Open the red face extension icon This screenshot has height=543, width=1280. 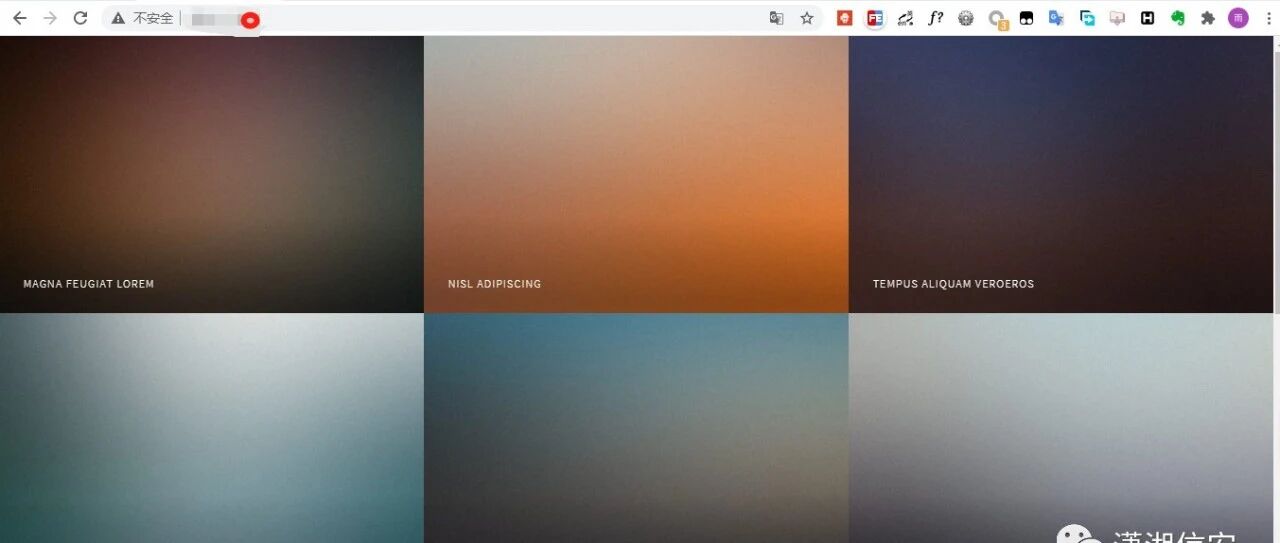click(x=845, y=18)
